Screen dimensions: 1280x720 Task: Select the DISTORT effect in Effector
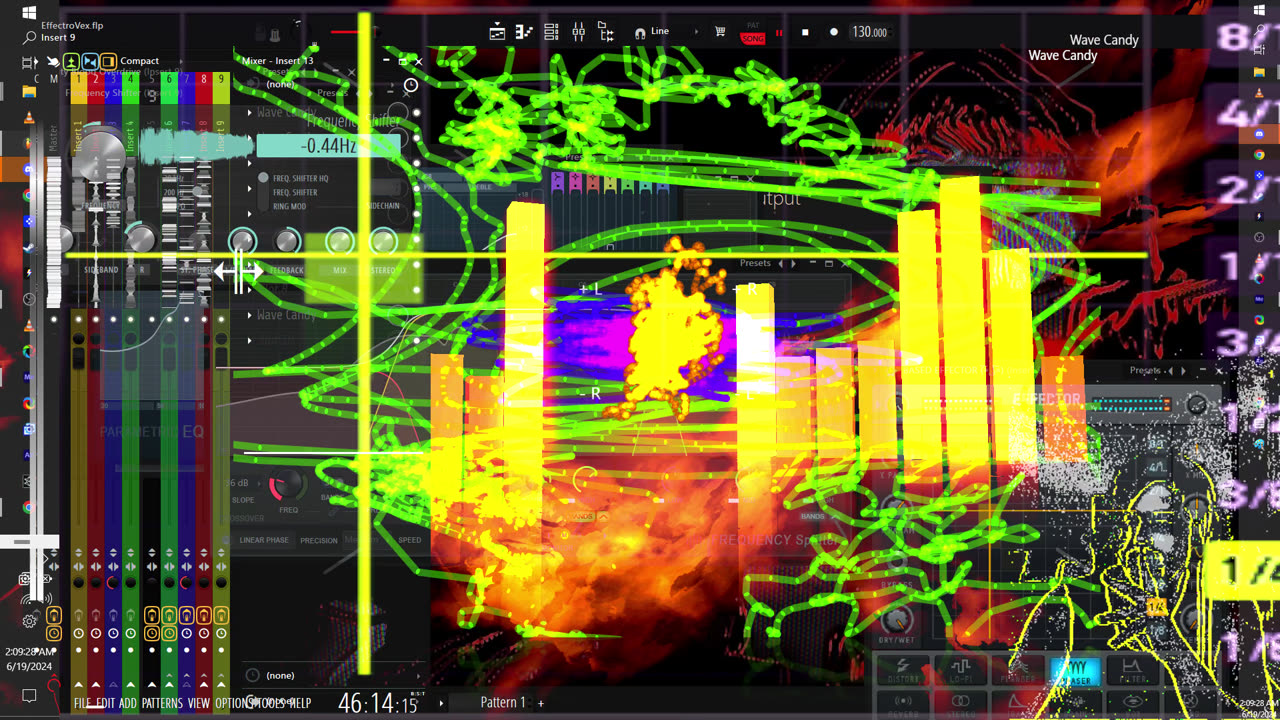point(903,669)
